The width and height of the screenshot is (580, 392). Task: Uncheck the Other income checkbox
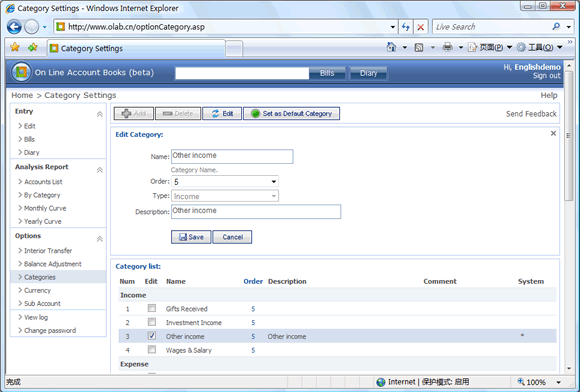[x=152, y=336]
